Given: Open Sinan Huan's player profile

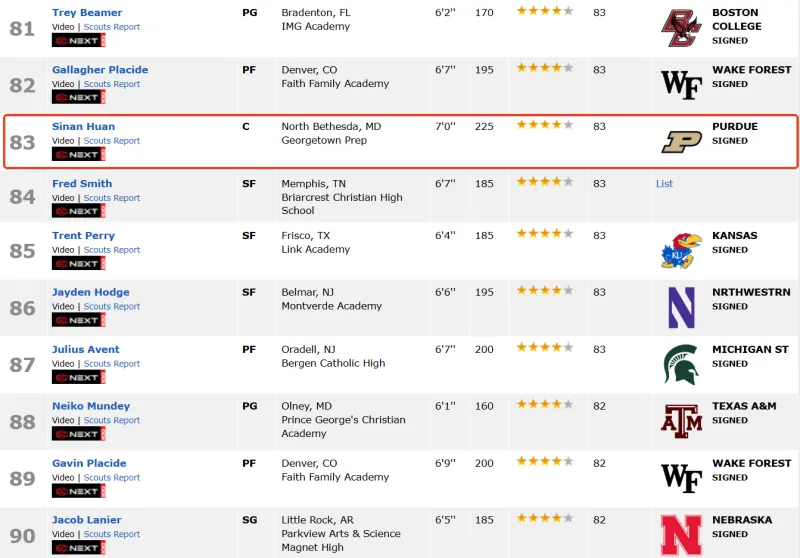Looking at the screenshot, I should pyautogui.click(x=83, y=127).
